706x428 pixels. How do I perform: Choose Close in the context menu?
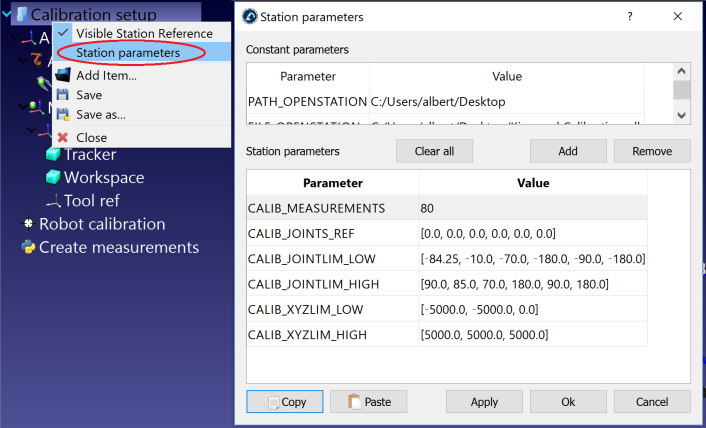91,138
